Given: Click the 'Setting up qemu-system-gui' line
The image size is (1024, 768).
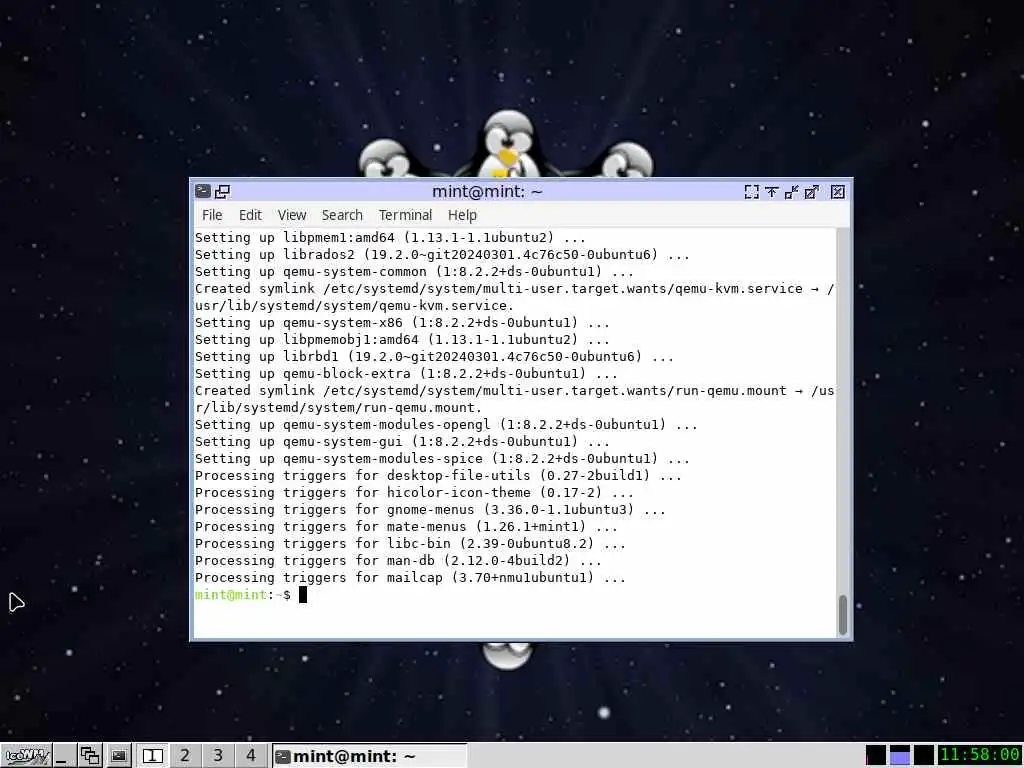Looking at the screenshot, I should (402, 441).
